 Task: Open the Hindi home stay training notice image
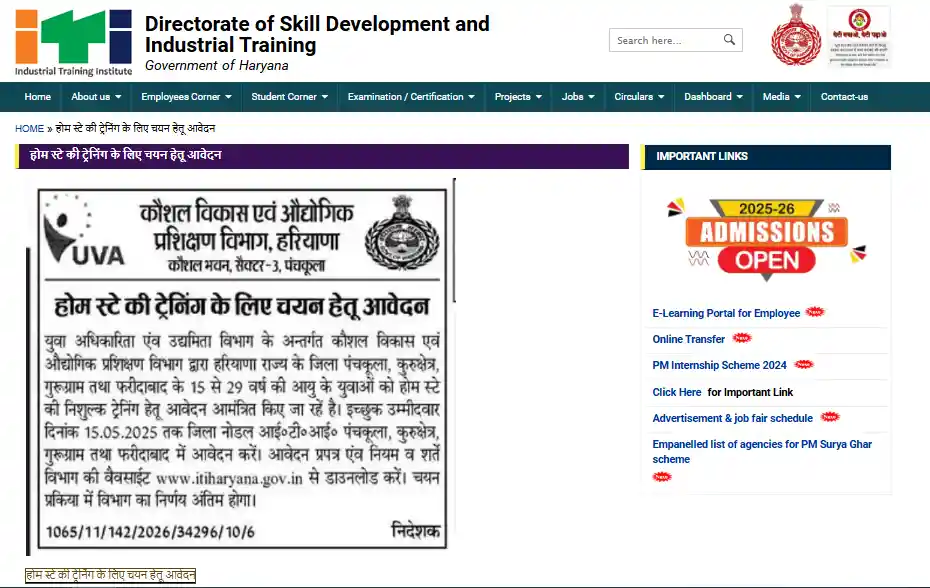pyautogui.click(x=240, y=366)
